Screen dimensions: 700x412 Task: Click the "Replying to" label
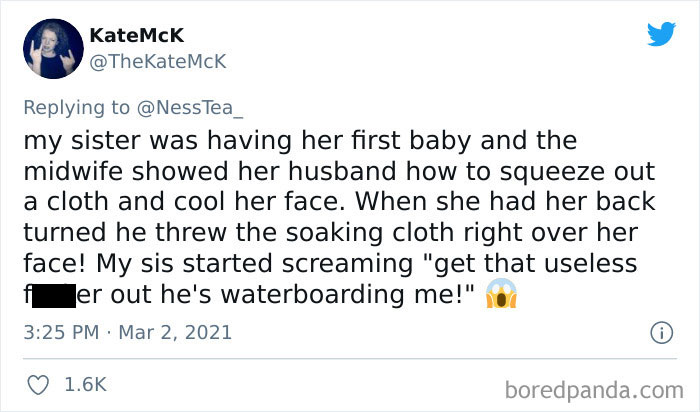[76, 108]
